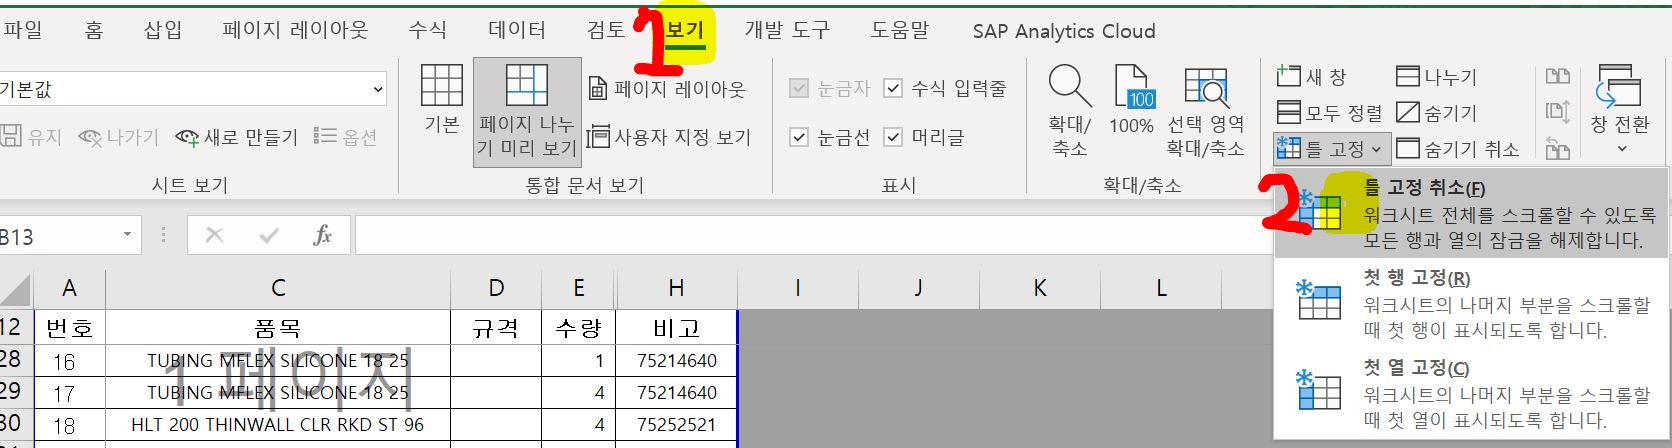Select column C header
The image size is (1672, 448).
coord(278,288)
